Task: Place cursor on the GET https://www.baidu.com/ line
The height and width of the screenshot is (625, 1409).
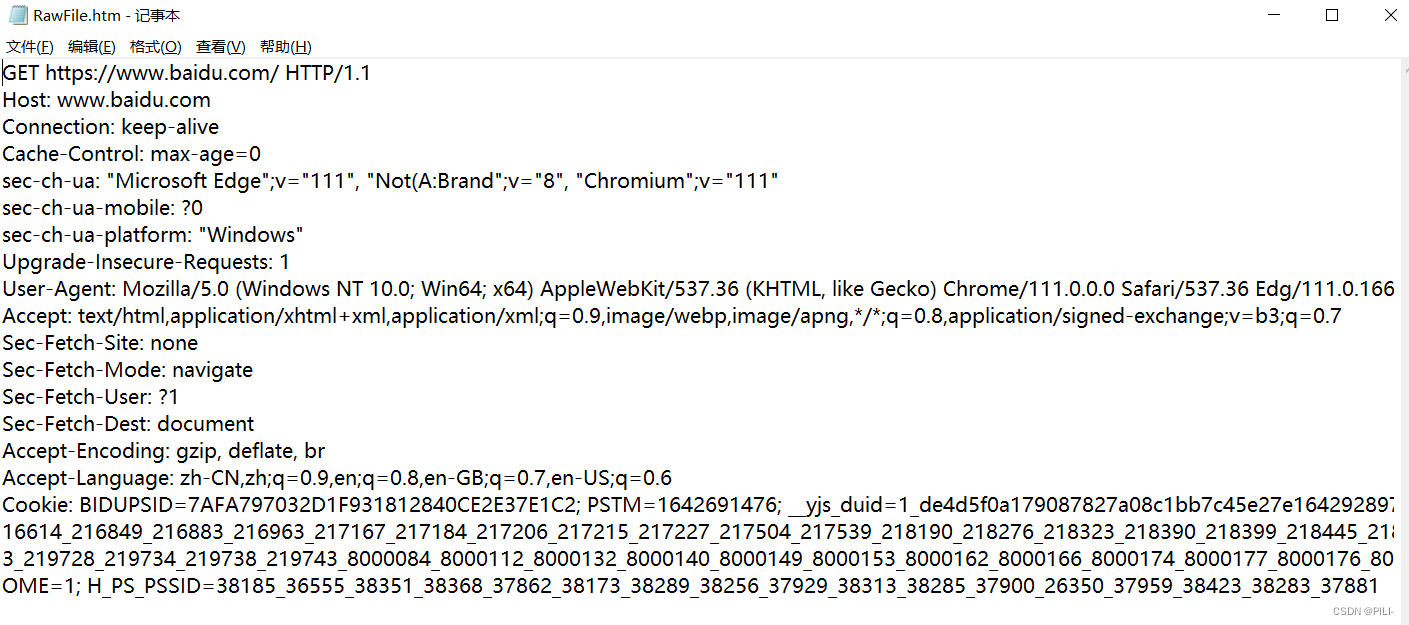Action: click(187, 73)
